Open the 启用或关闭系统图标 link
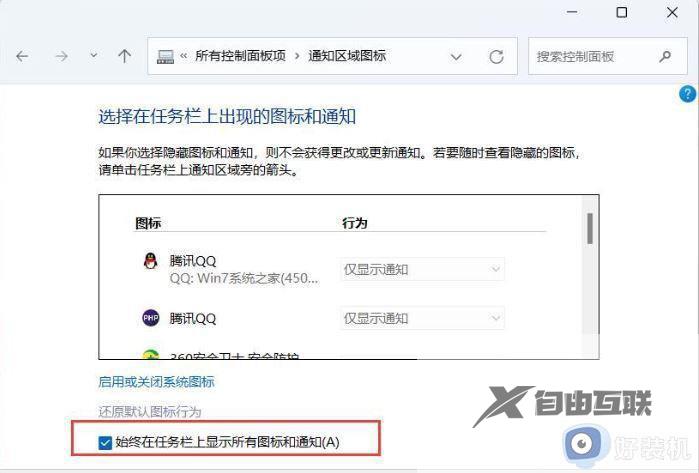This screenshot has width=699, height=473. [156, 382]
